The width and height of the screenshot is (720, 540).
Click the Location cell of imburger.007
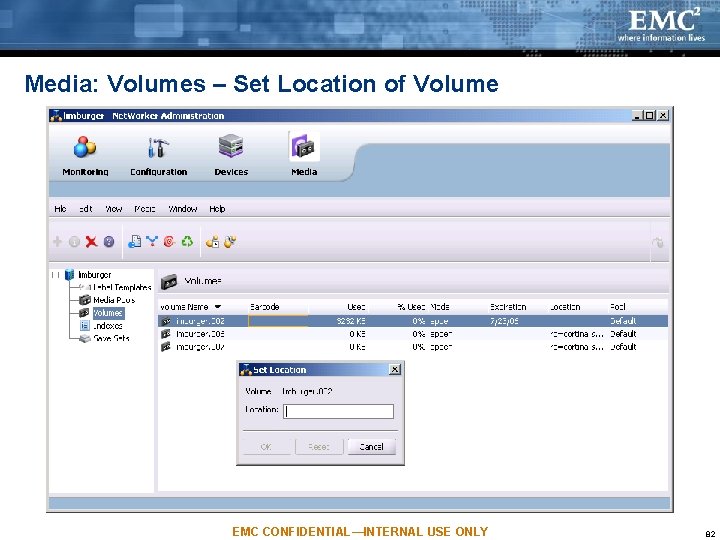click(x=578, y=347)
